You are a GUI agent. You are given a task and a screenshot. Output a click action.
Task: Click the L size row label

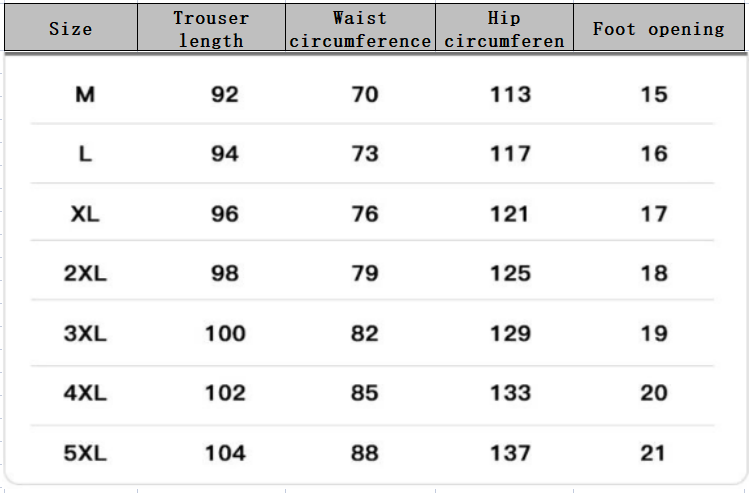85,154
